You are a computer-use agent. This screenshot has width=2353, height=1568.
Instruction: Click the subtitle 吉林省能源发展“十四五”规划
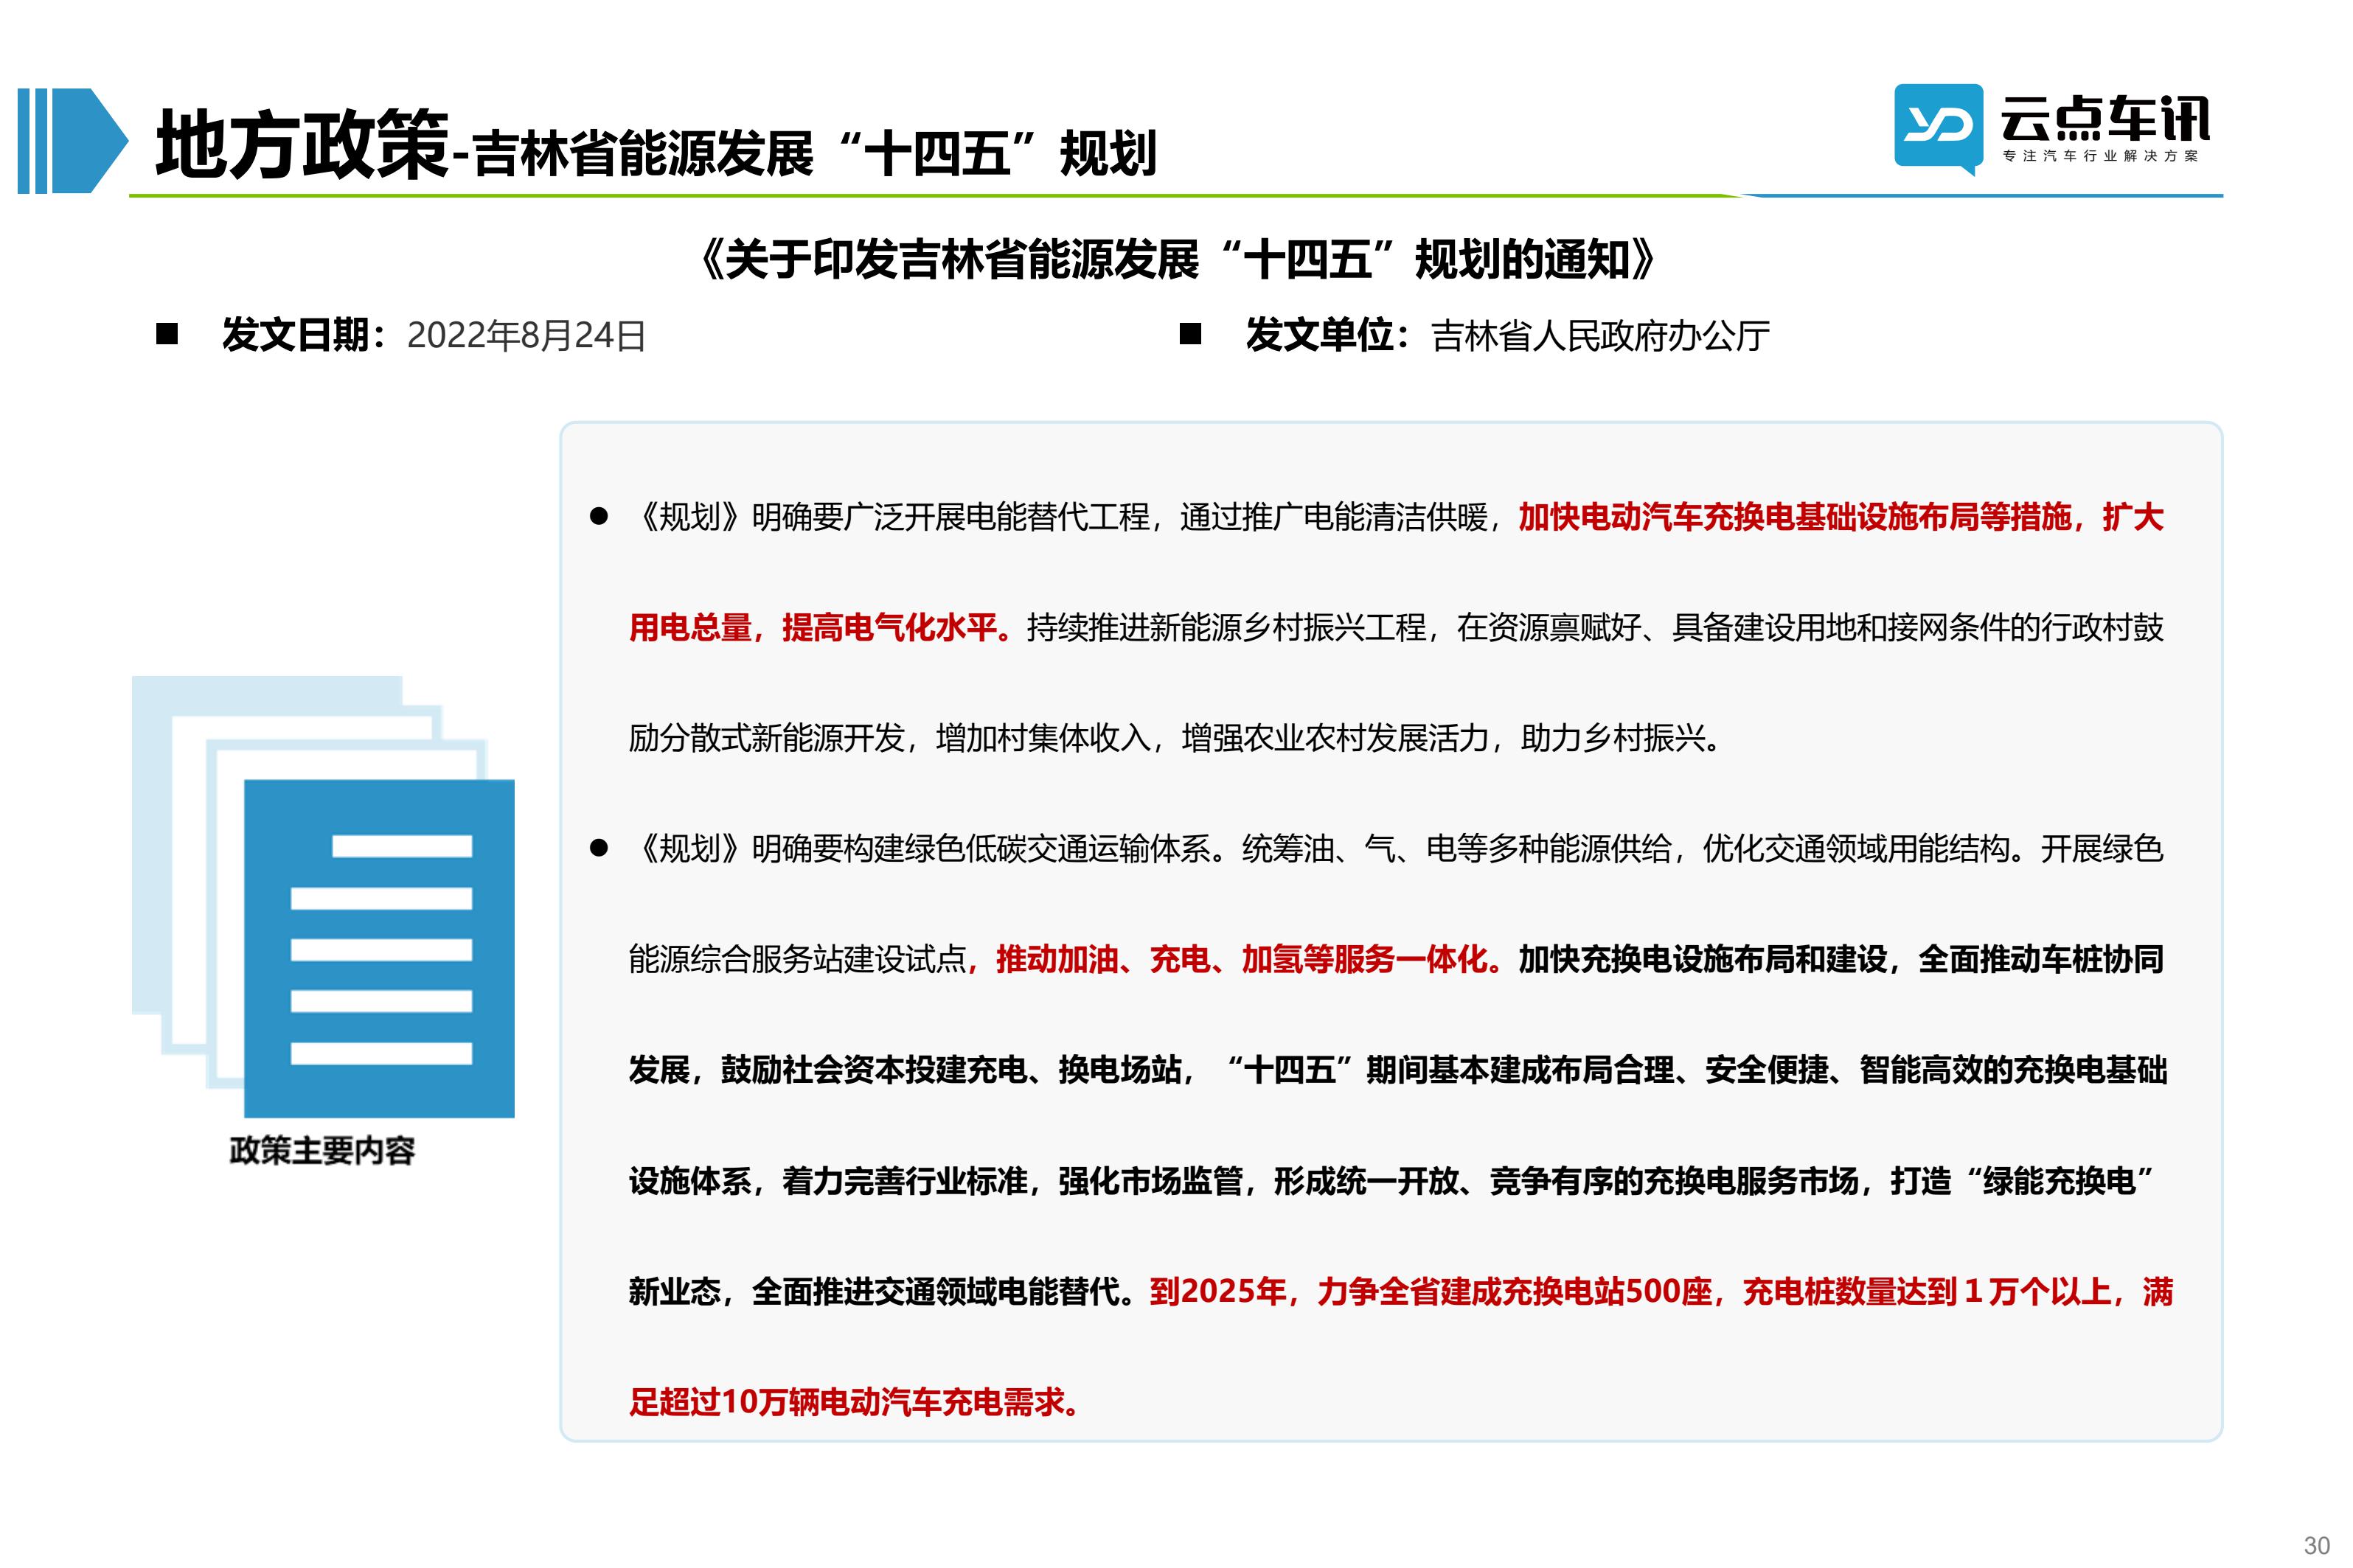pyautogui.click(x=814, y=154)
